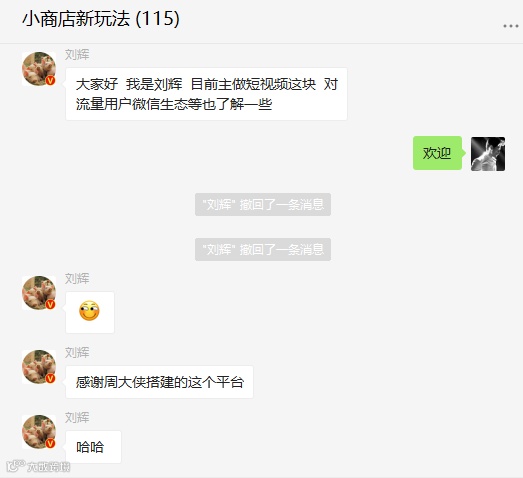Click the first 撤回了一条消息 notice
The width and height of the screenshot is (523, 478).
click(263, 204)
